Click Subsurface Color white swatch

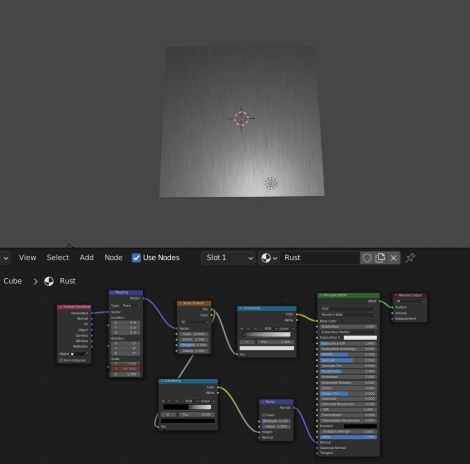click(360, 338)
